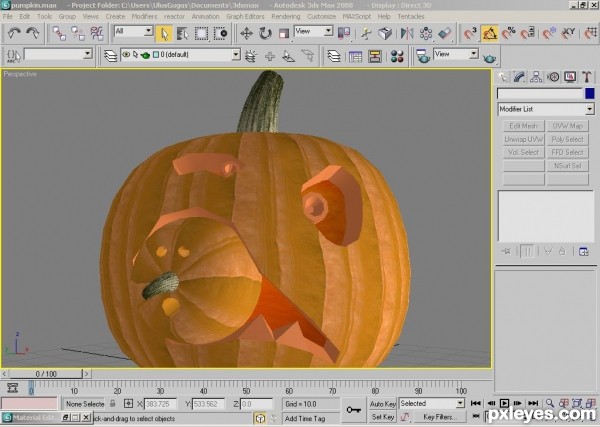Click the XY axis constraint icon

click(568, 33)
